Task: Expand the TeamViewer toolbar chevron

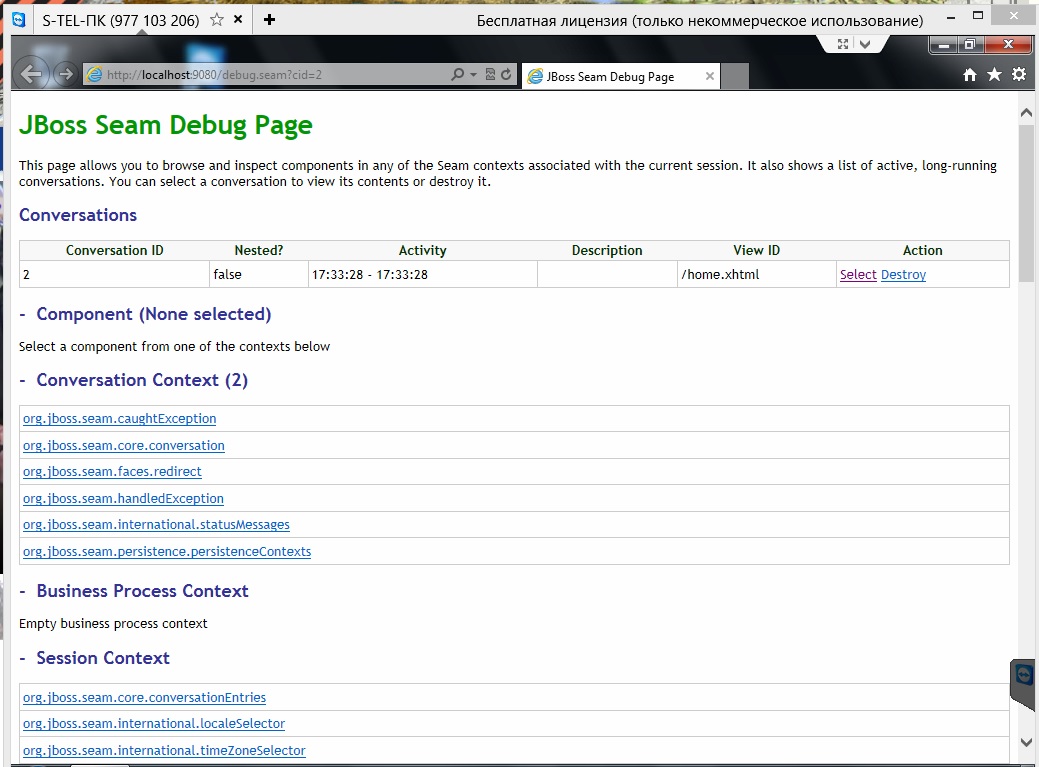Action: [865, 44]
